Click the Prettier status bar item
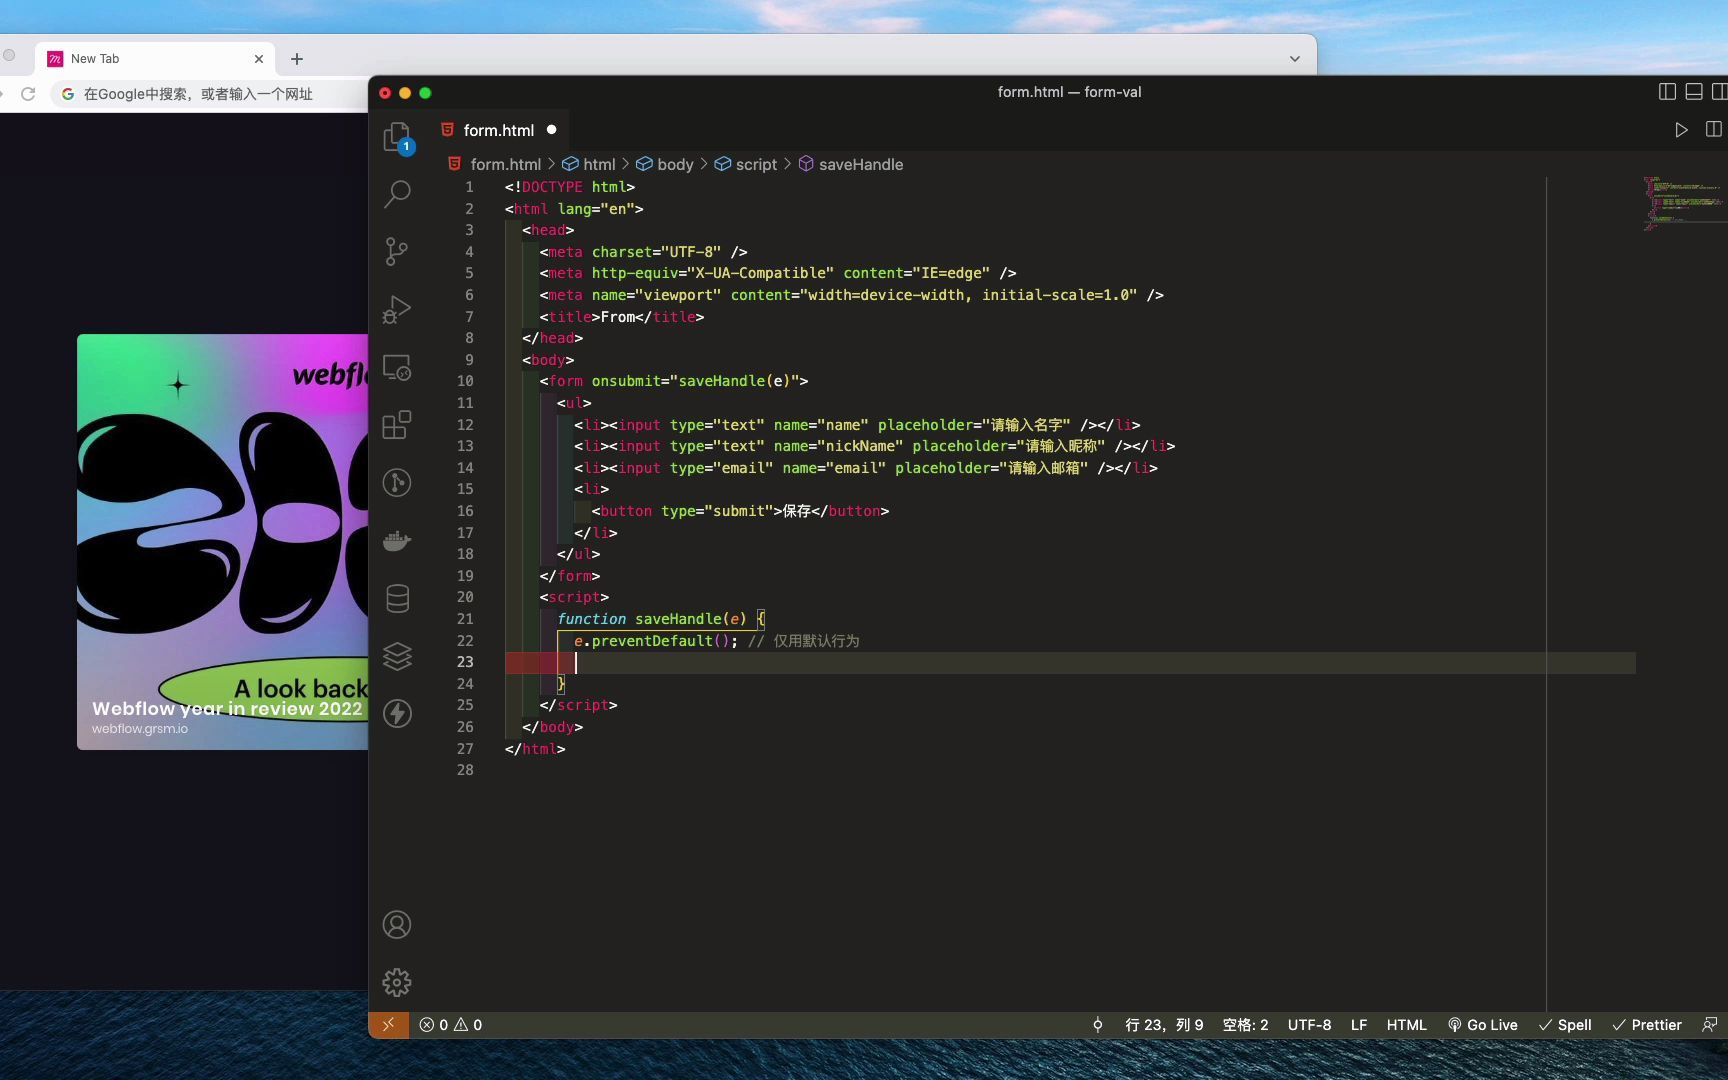The height and width of the screenshot is (1080, 1728). coord(1646,1025)
